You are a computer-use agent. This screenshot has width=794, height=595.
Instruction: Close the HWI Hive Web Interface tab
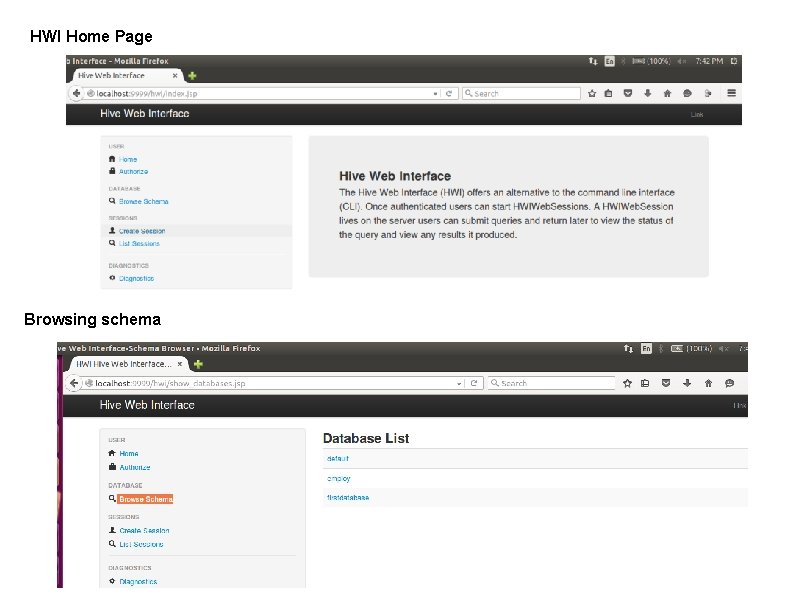click(180, 364)
